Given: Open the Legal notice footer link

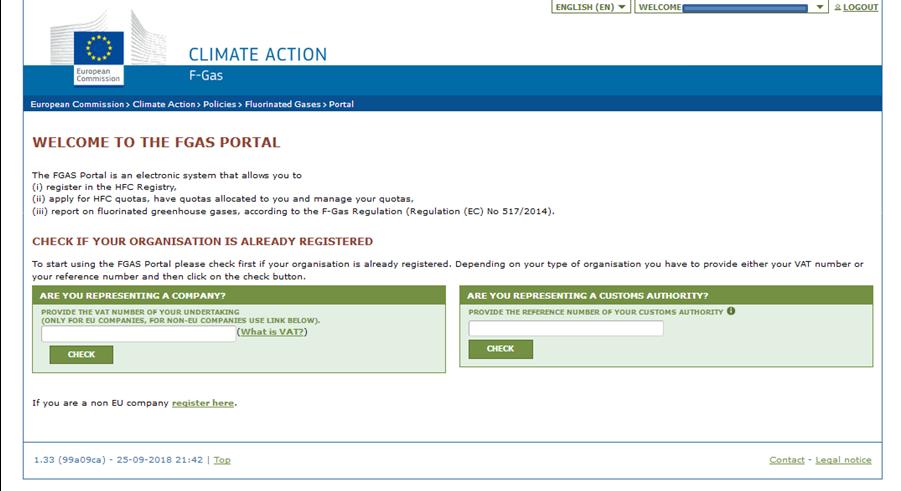Looking at the screenshot, I should click(843, 460).
